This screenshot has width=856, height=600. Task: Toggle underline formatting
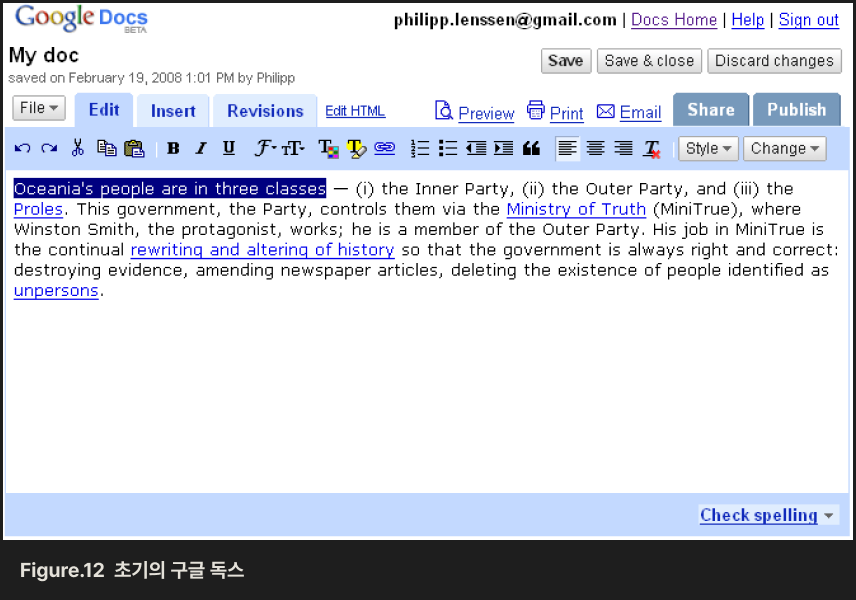(x=229, y=148)
